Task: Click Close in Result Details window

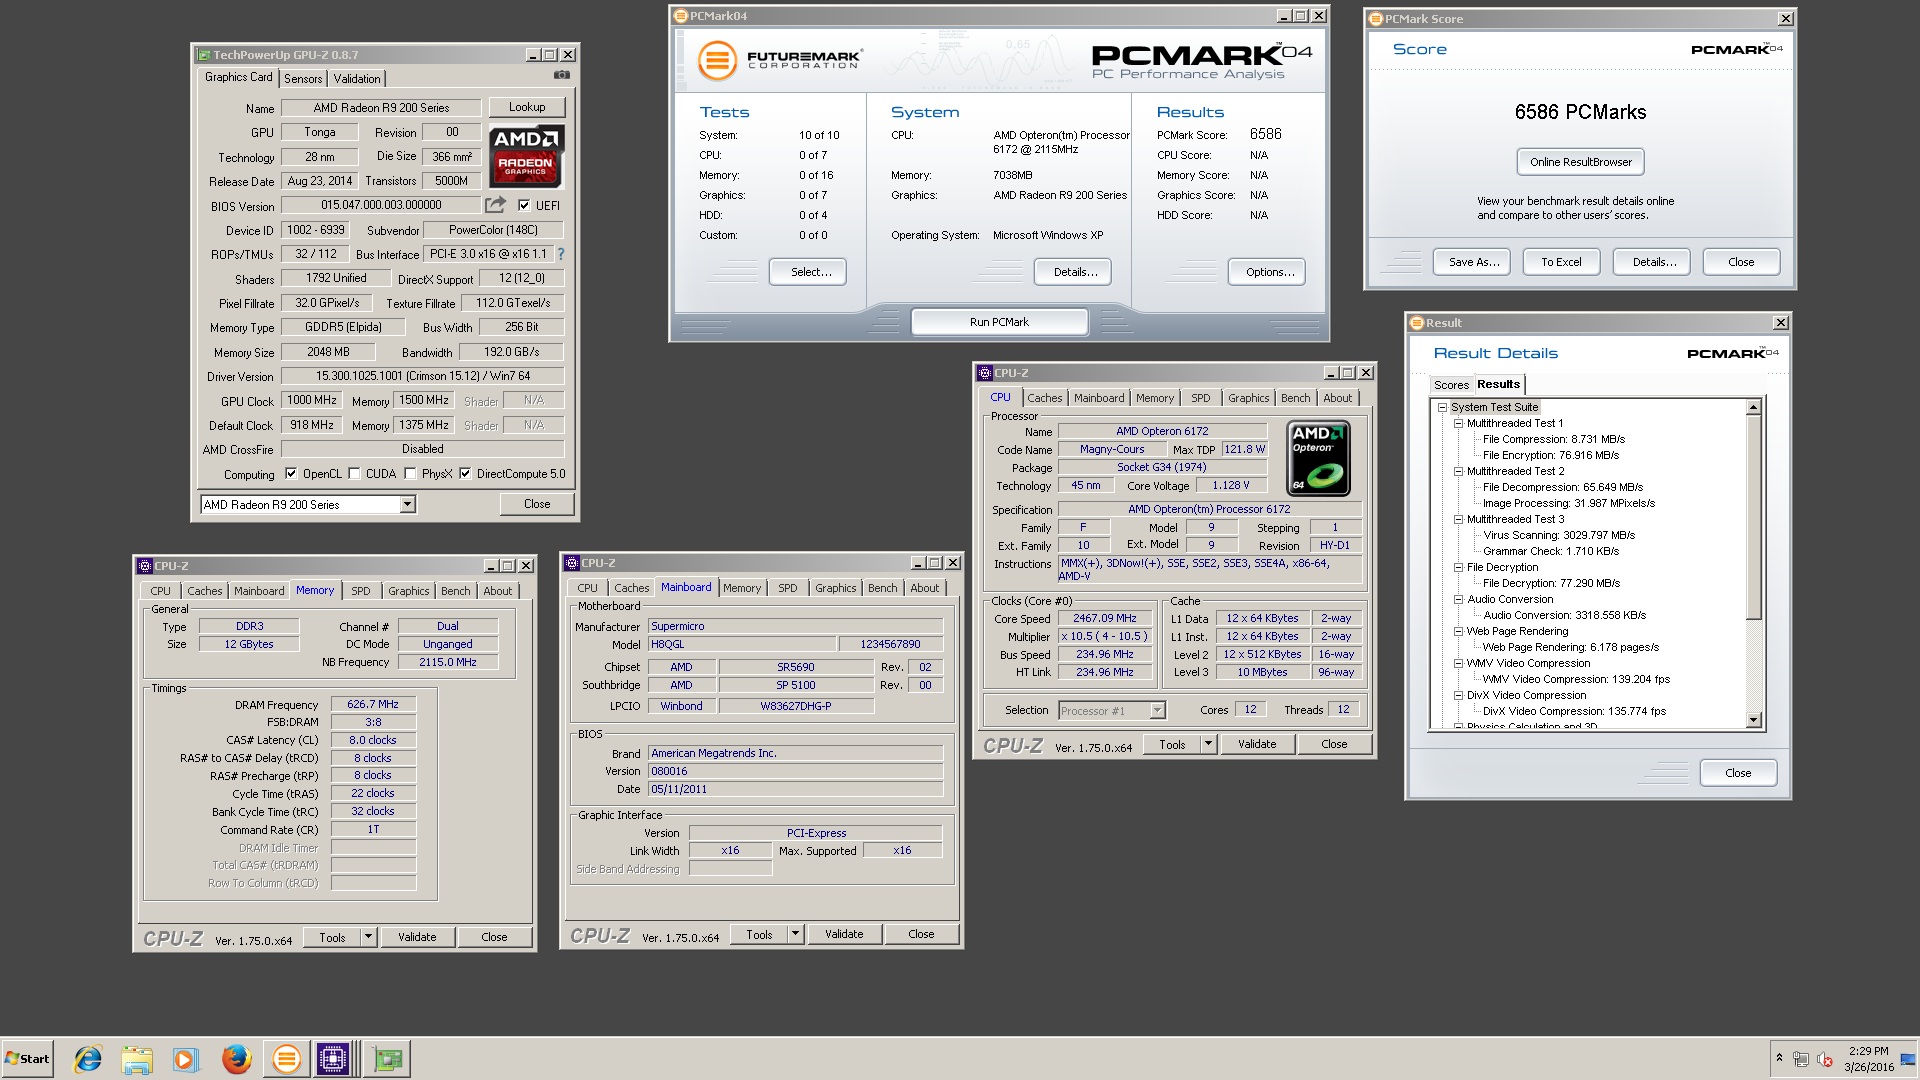Action: coord(1738,773)
